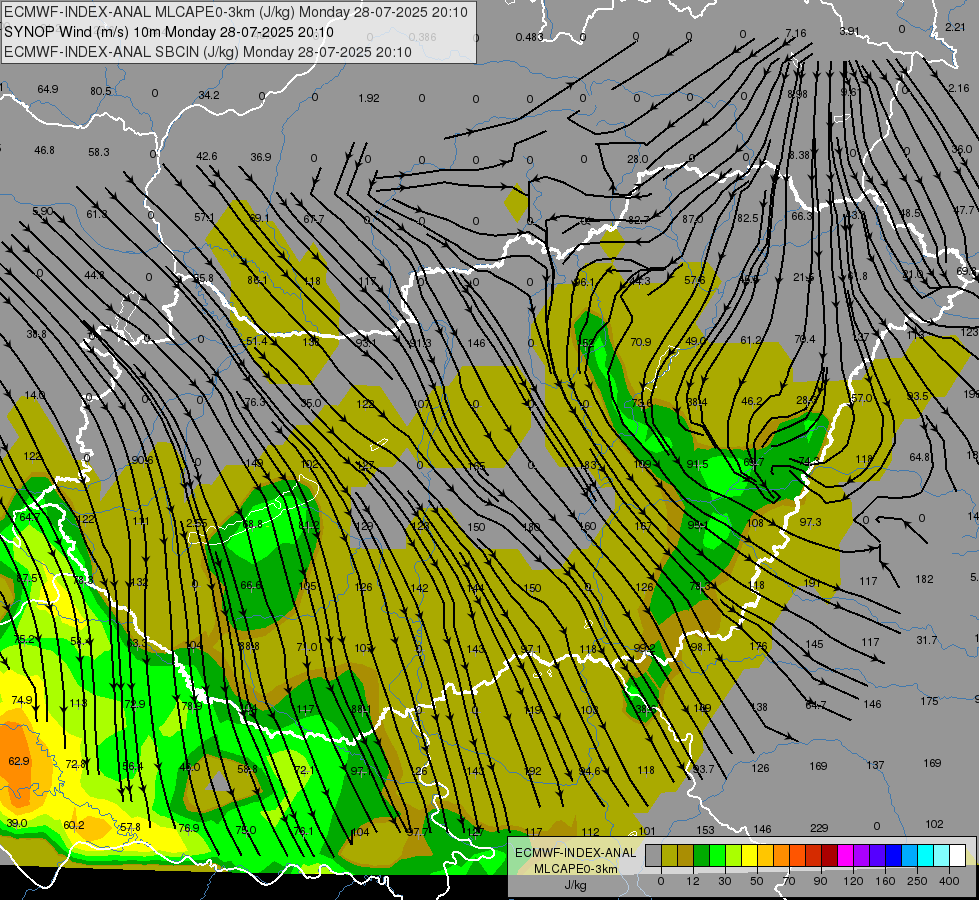Click the '60.2' data value
The image size is (979, 900).
[74, 825]
